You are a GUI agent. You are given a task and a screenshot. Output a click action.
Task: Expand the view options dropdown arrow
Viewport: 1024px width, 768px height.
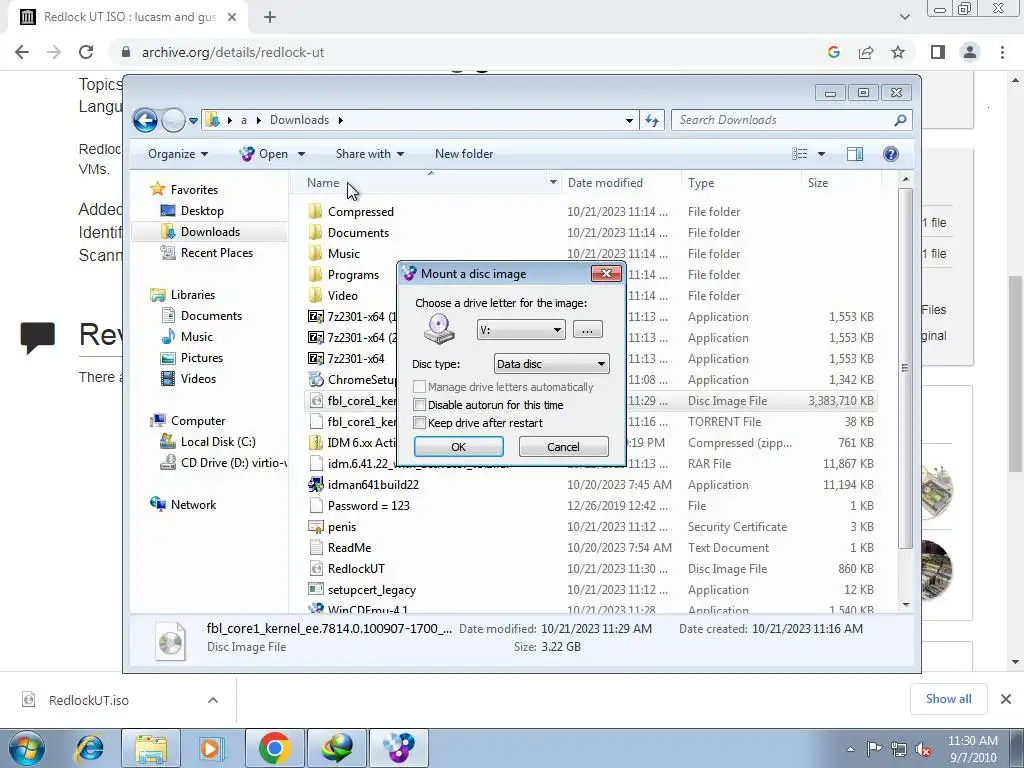point(821,154)
